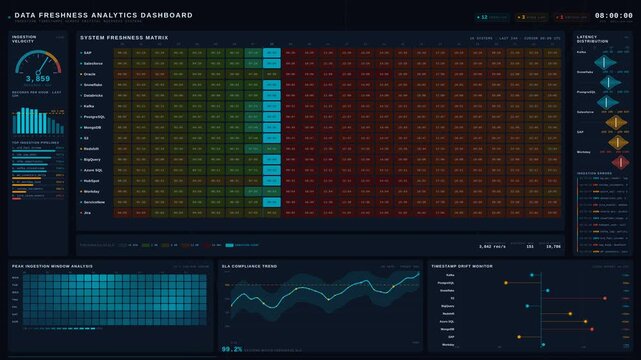This screenshot has height=360, width=641.
Task: Select the Workday row label in freshness matrix
Action: pos(92,191)
